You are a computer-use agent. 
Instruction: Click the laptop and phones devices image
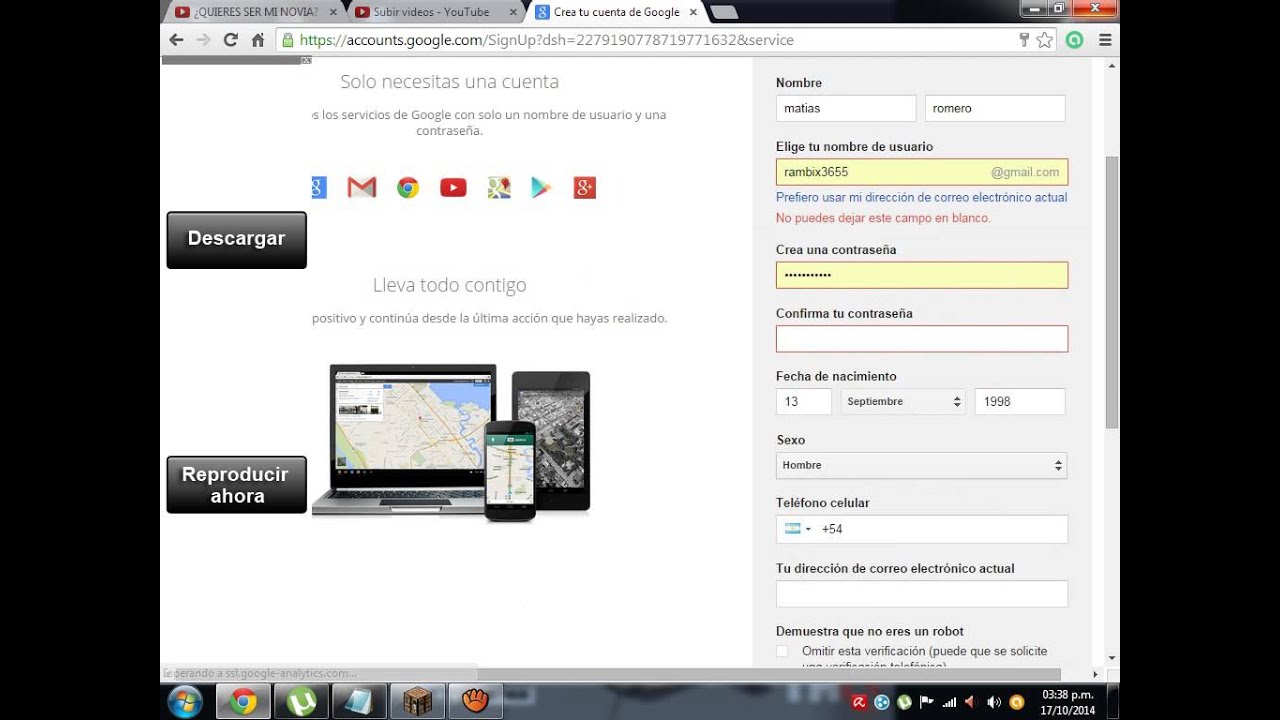click(451, 443)
